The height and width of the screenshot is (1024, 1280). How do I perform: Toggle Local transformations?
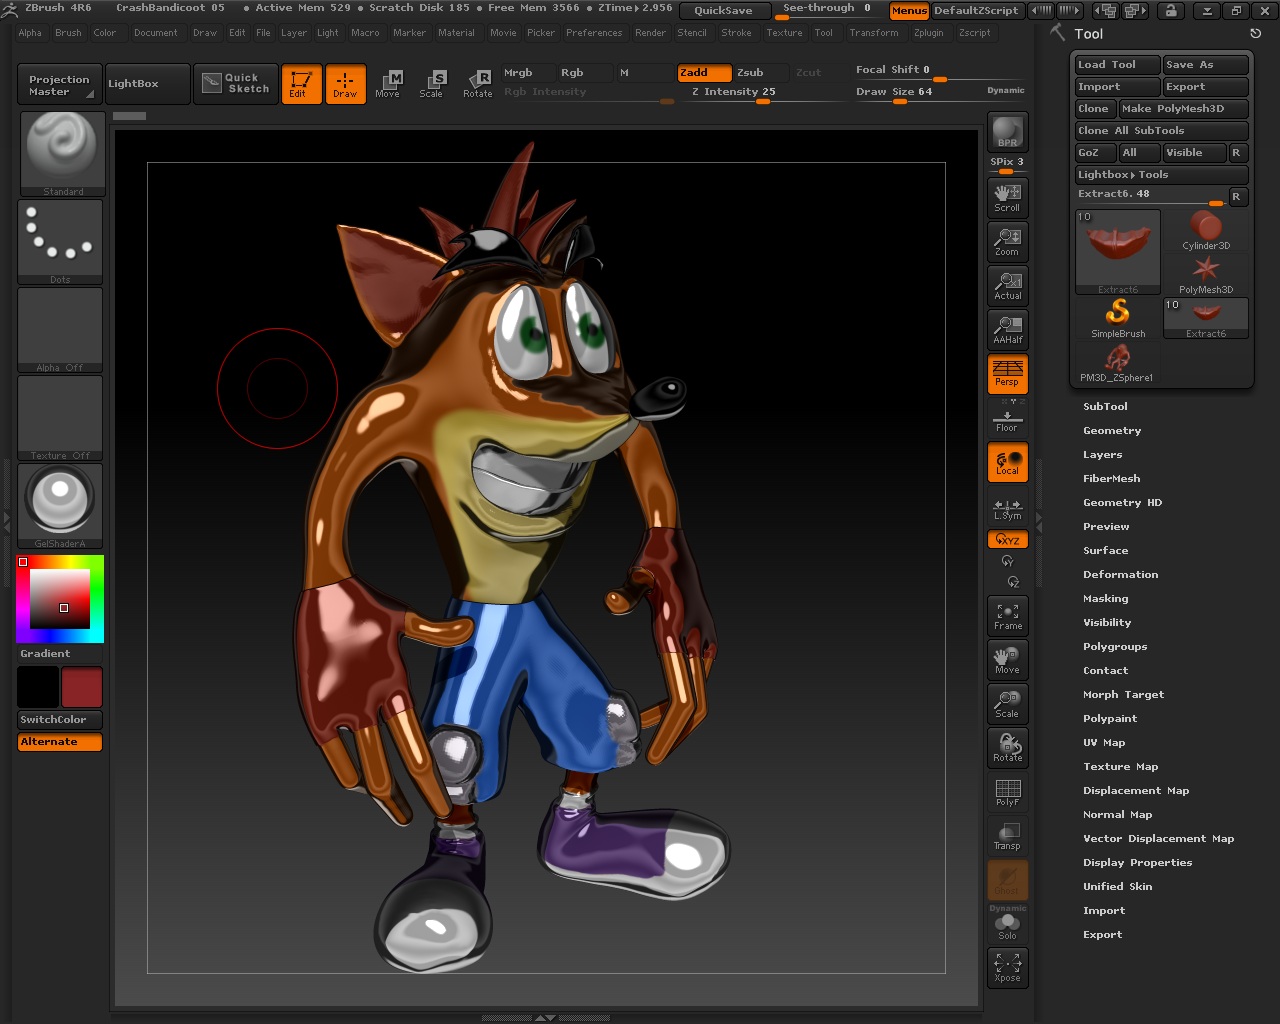(x=1007, y=461)
